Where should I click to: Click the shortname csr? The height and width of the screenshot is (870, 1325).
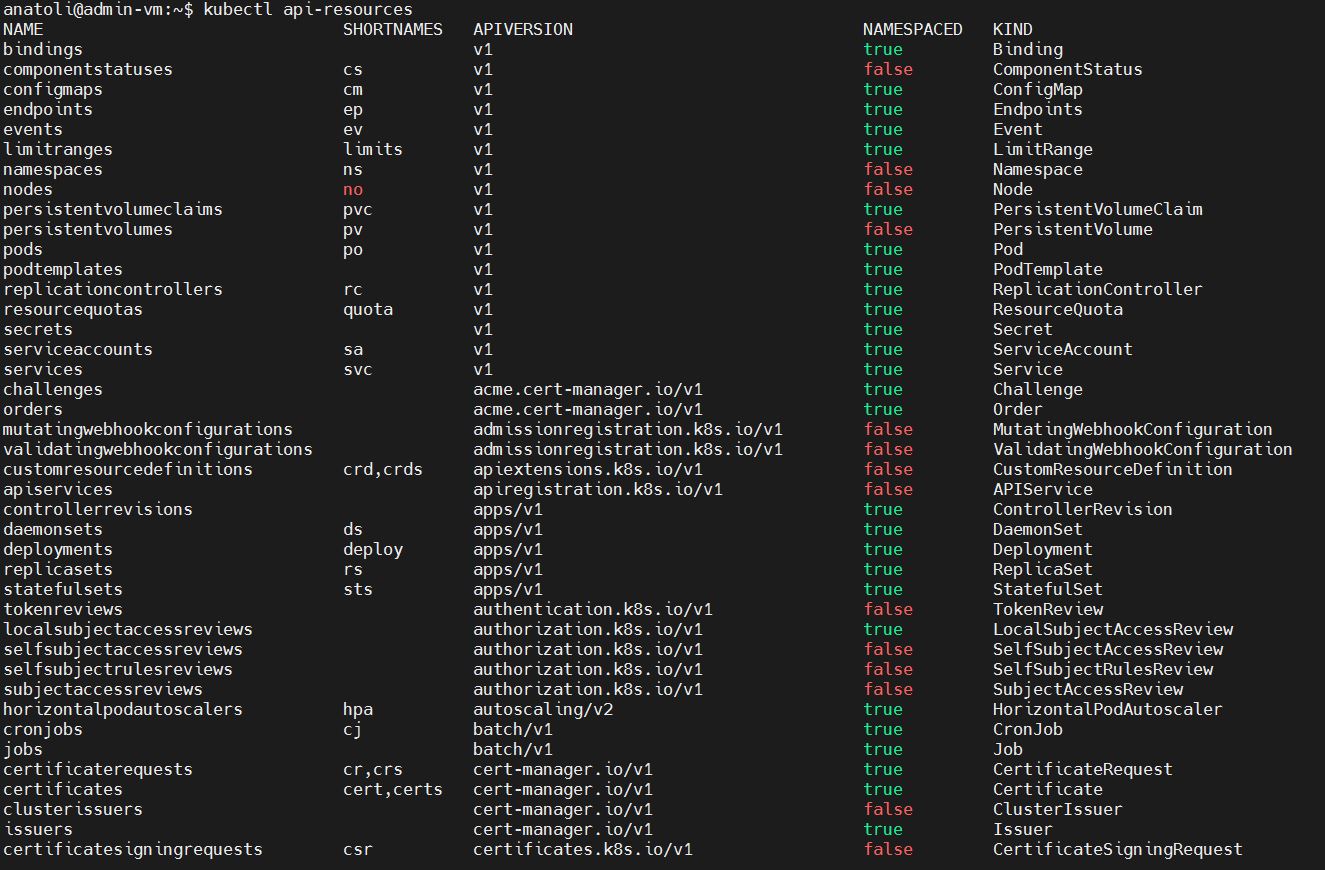click(356, 849)
